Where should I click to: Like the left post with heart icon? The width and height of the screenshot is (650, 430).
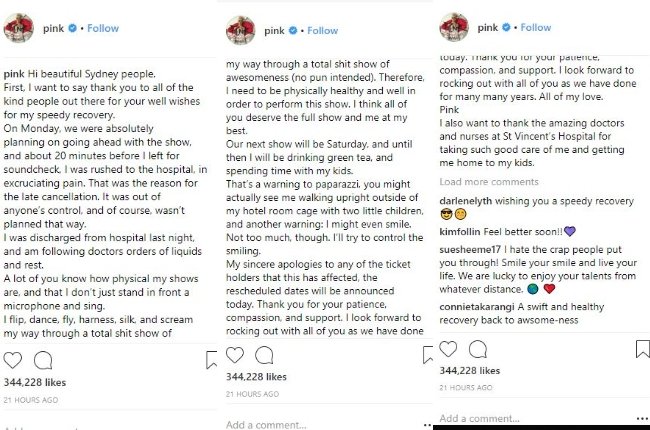(12, 360)
